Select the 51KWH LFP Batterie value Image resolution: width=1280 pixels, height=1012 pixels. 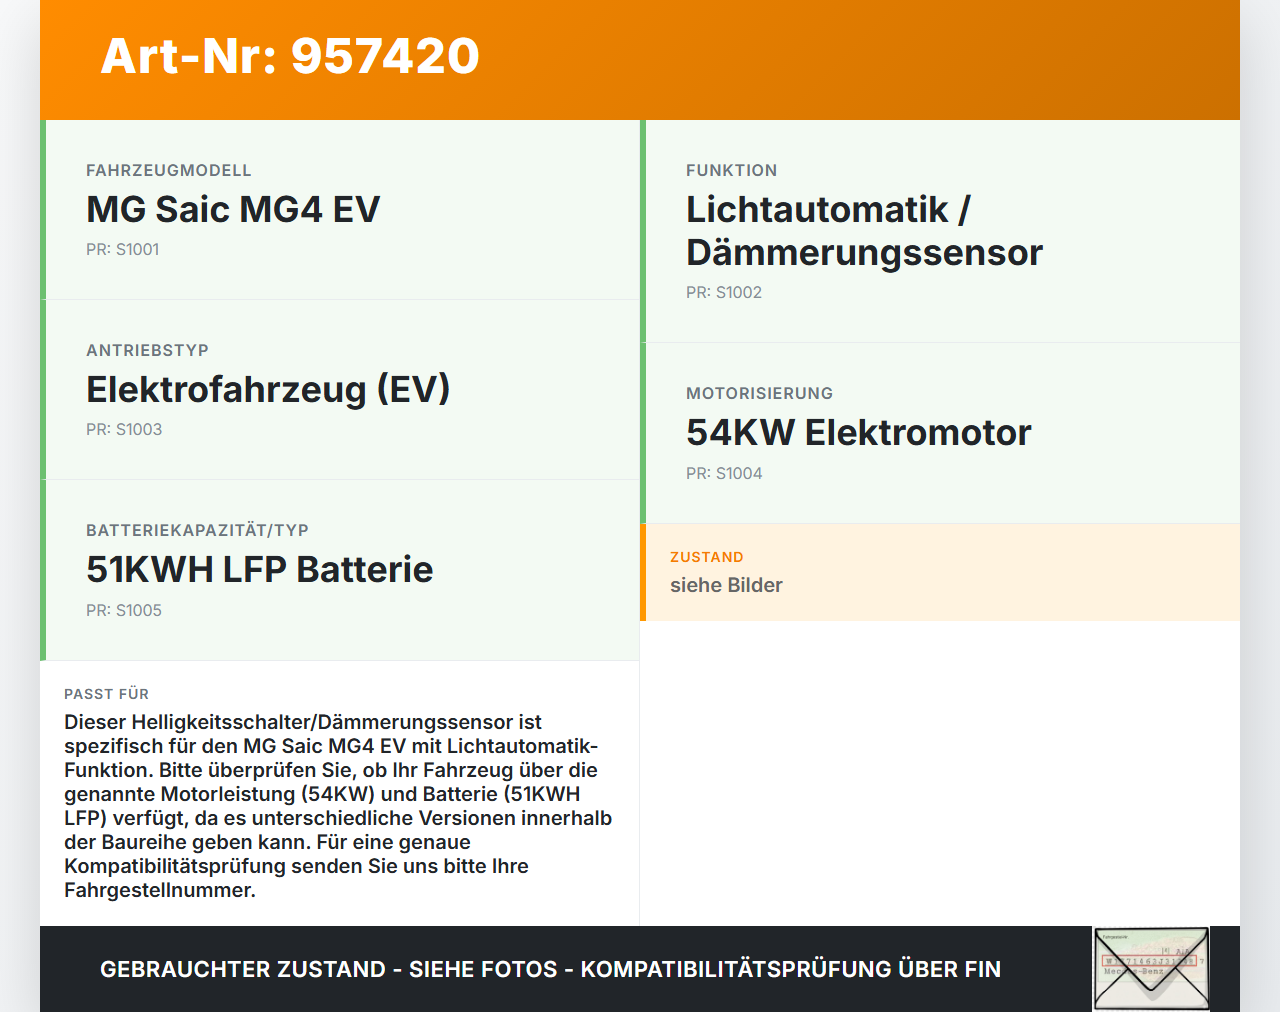click(x=259, y=570)
